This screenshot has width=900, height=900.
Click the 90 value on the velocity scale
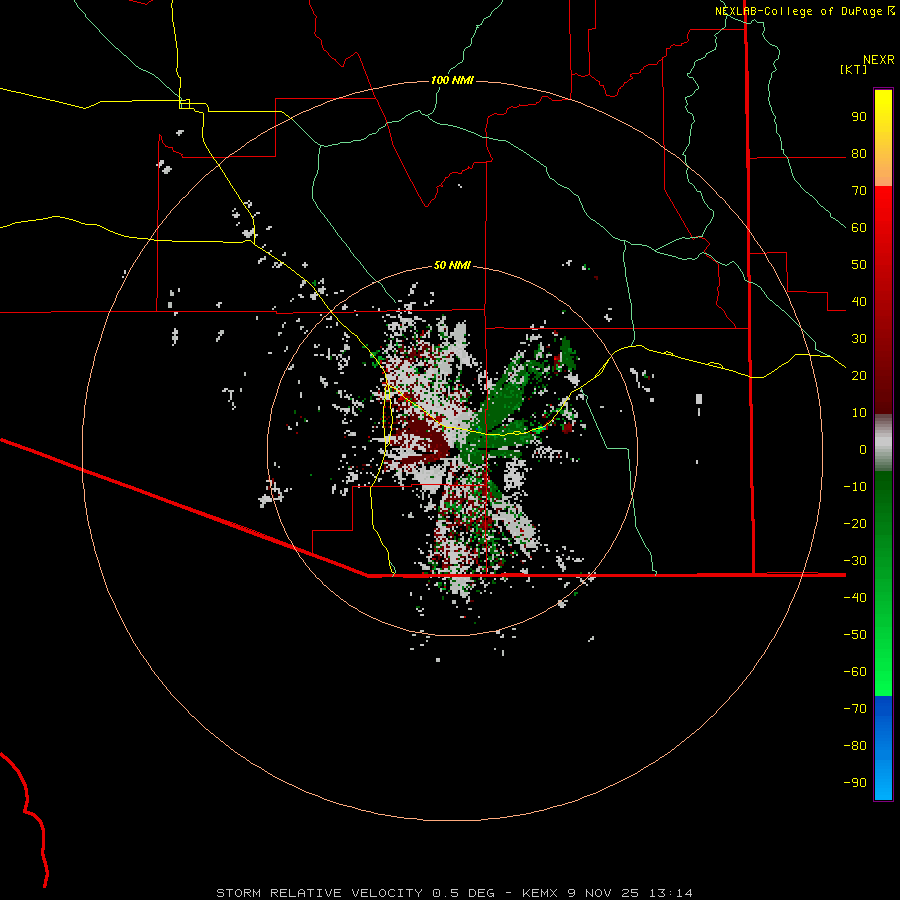pyautogui.click(x=859, y=117)
